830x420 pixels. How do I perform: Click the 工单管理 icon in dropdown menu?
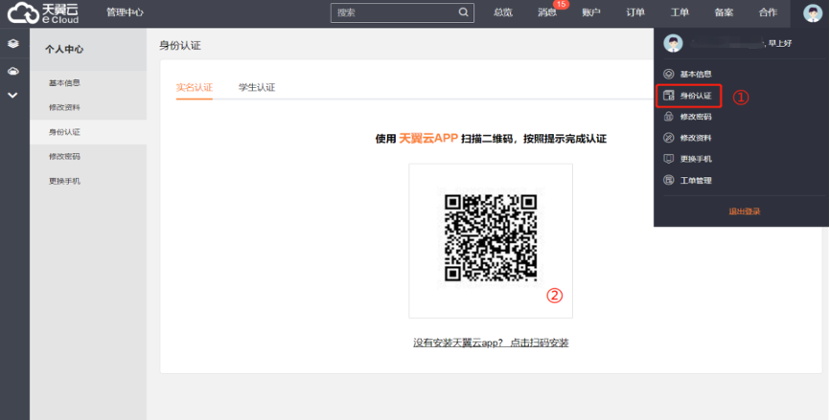point(668,181)
